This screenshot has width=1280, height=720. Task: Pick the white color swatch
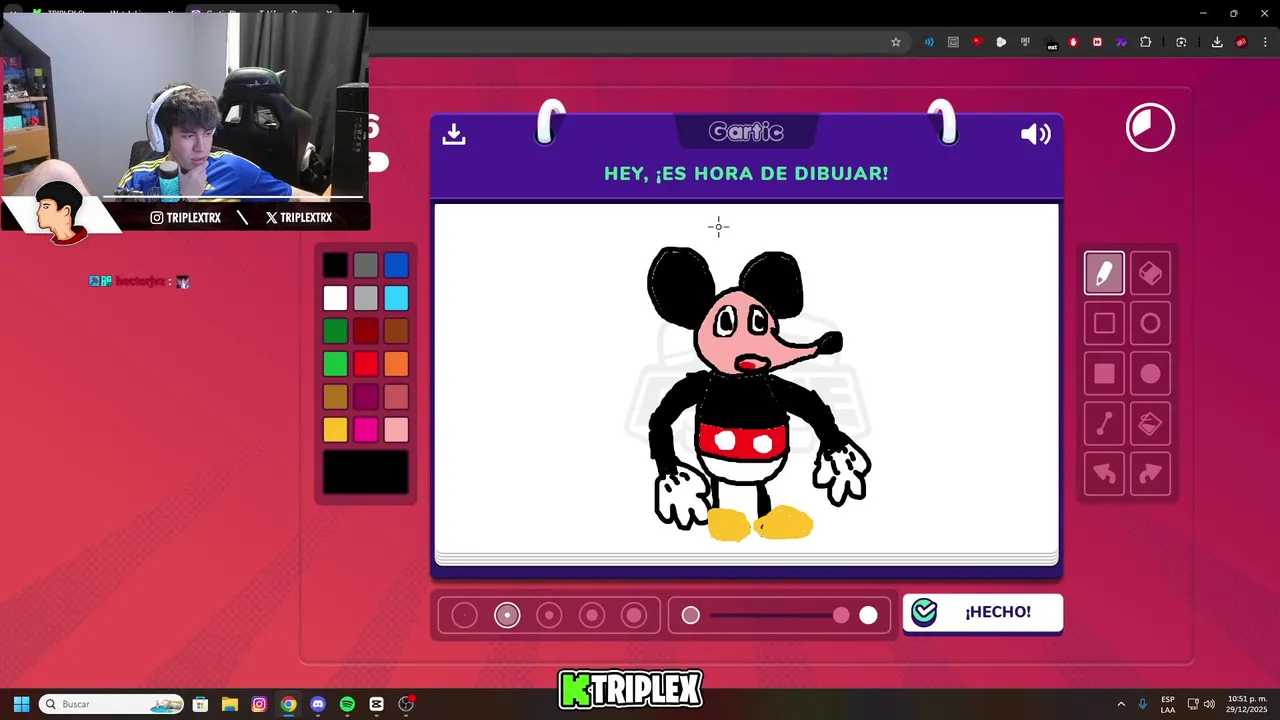click(335, 298)
